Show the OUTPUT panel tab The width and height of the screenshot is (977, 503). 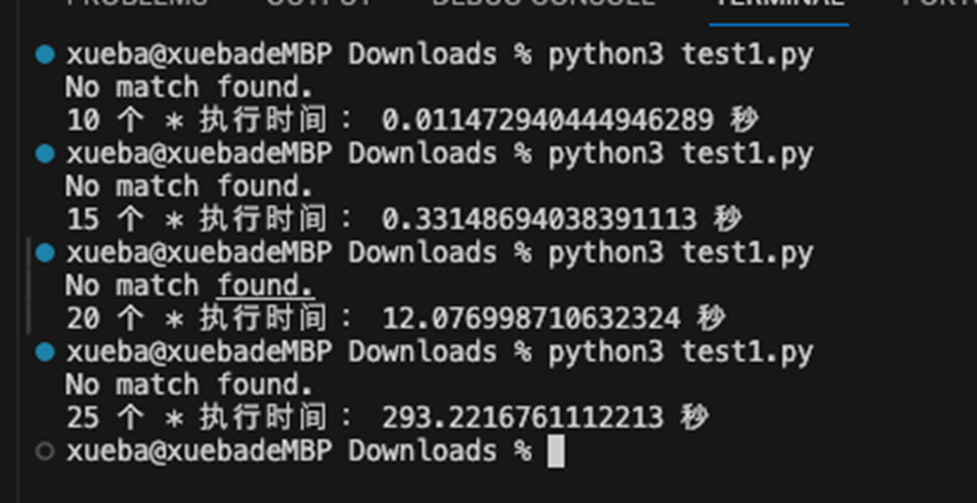pyautogui.click(x=318, y=4)
